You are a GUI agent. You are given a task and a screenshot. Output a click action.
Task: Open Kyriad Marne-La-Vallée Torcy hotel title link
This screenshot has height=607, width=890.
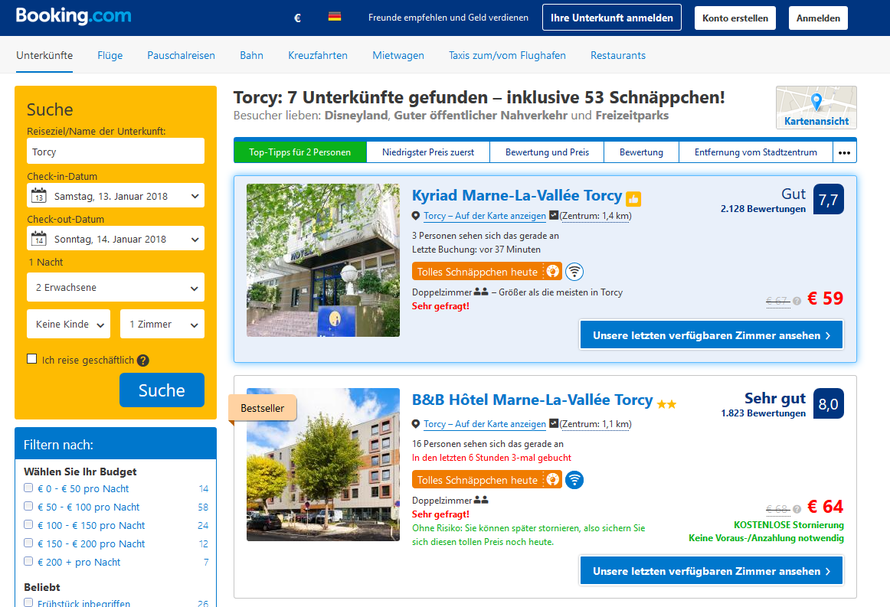517,195
